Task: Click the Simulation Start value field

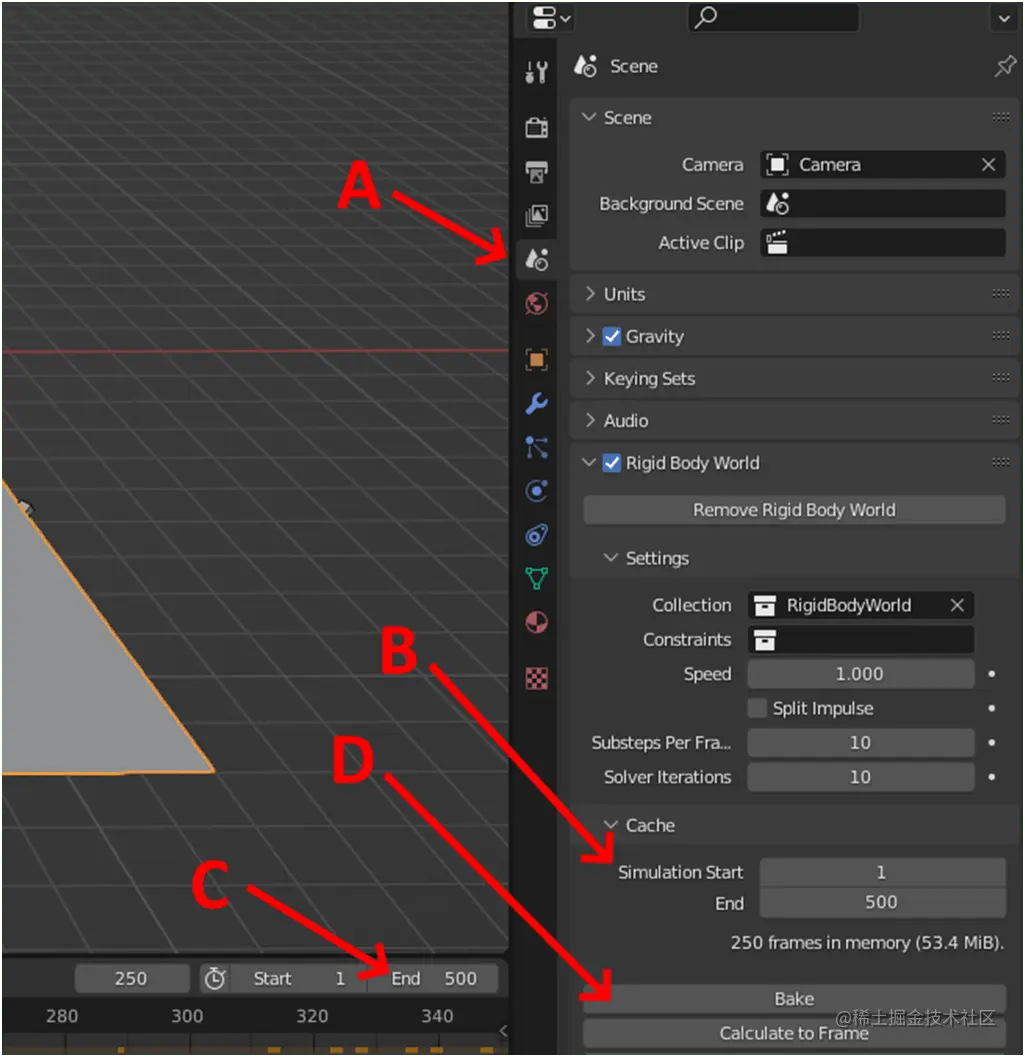Action: pos(881,871)
